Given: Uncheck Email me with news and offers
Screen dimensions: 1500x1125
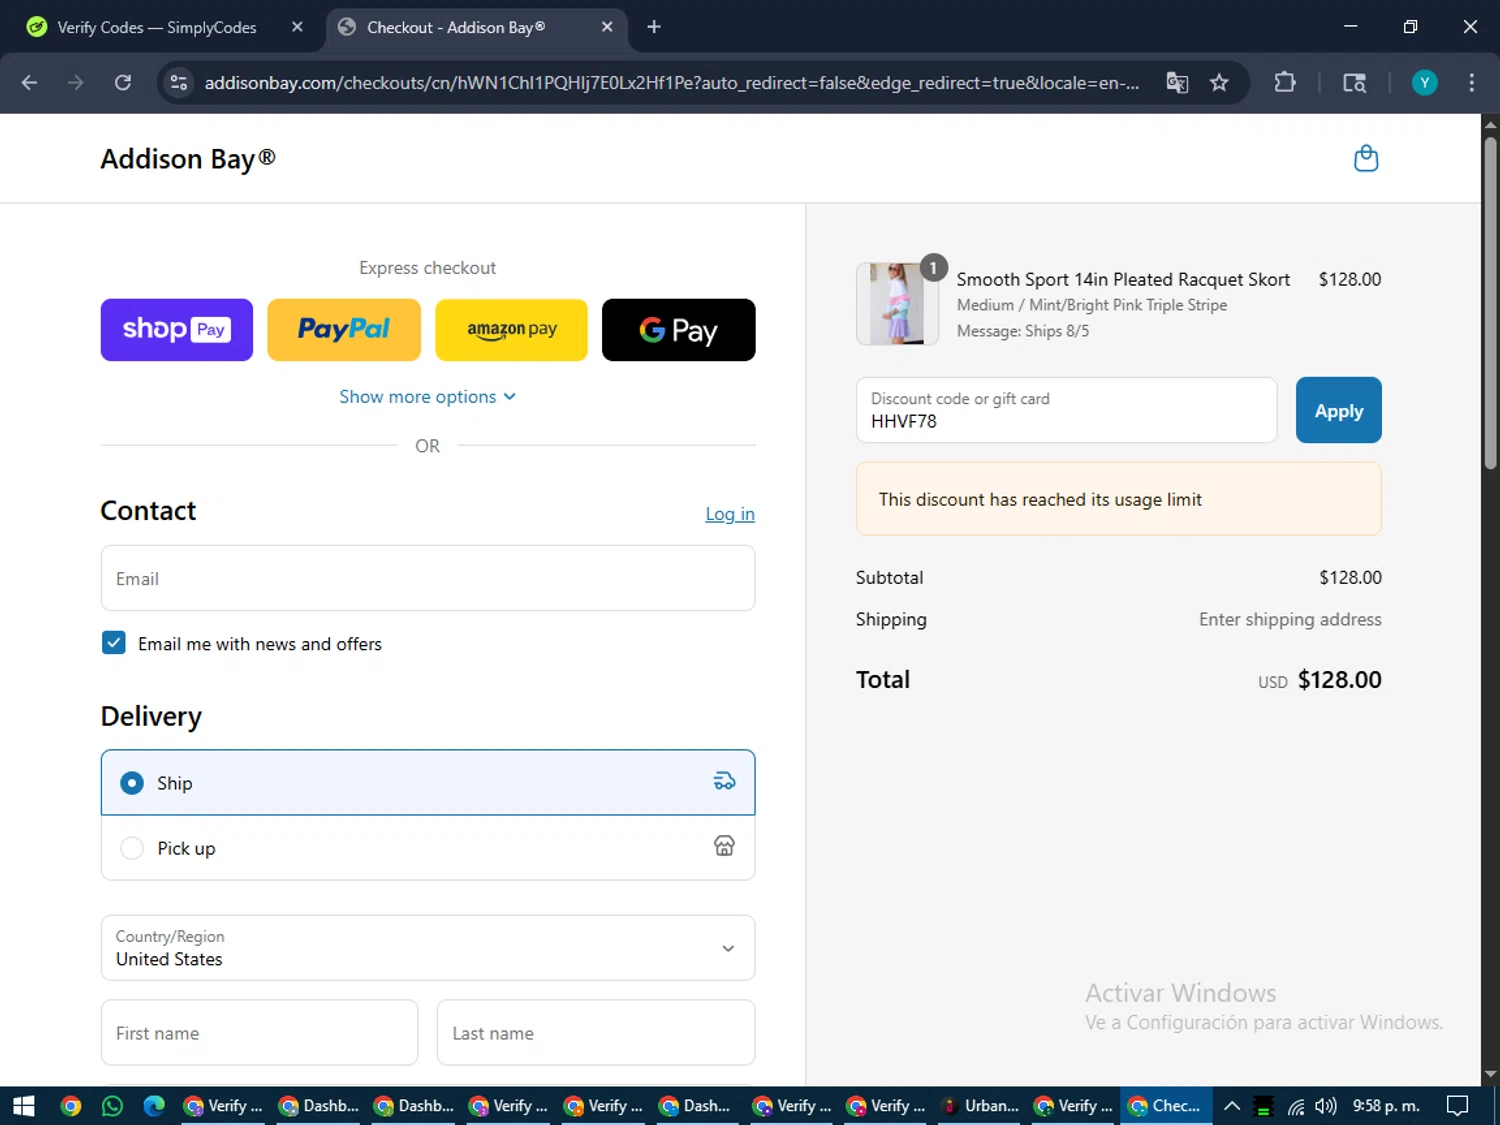Looking at the screenshot, I should point(114,643).
